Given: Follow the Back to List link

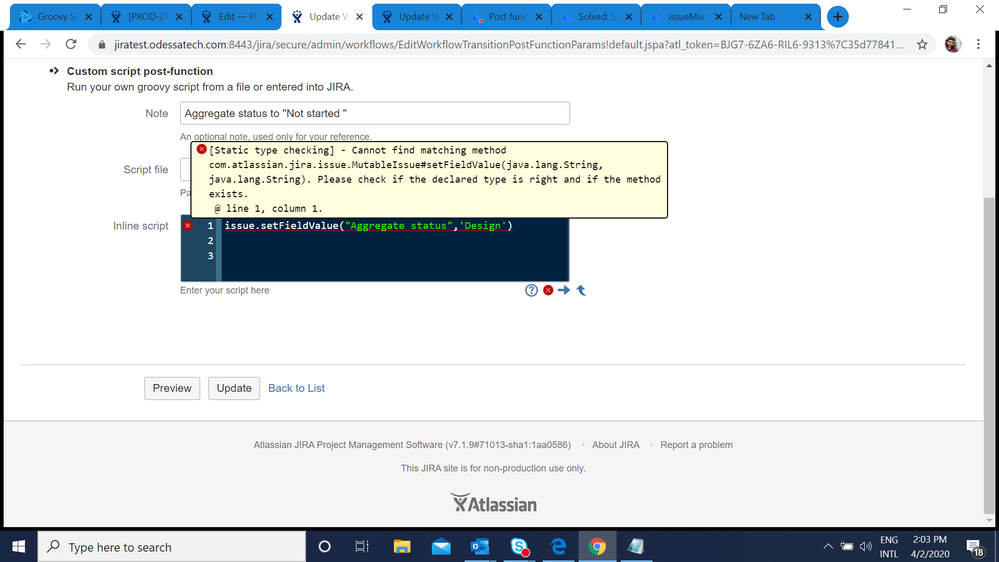Looking at the screenshot, I should coord(296,388).
